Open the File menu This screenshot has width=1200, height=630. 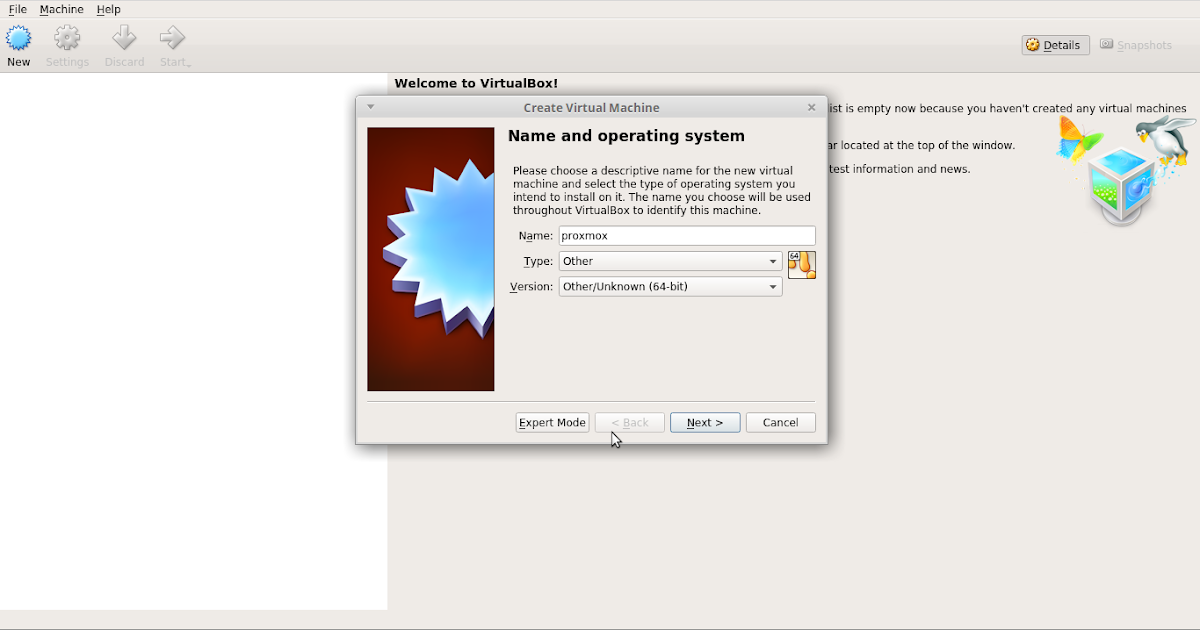18,9
